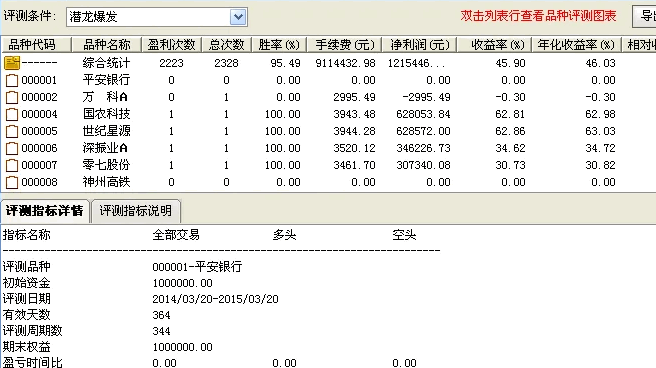Click the date range 2014/03/20-2015/03/20
This screenshot has width=656, height=368.
(x=215, y=299)
